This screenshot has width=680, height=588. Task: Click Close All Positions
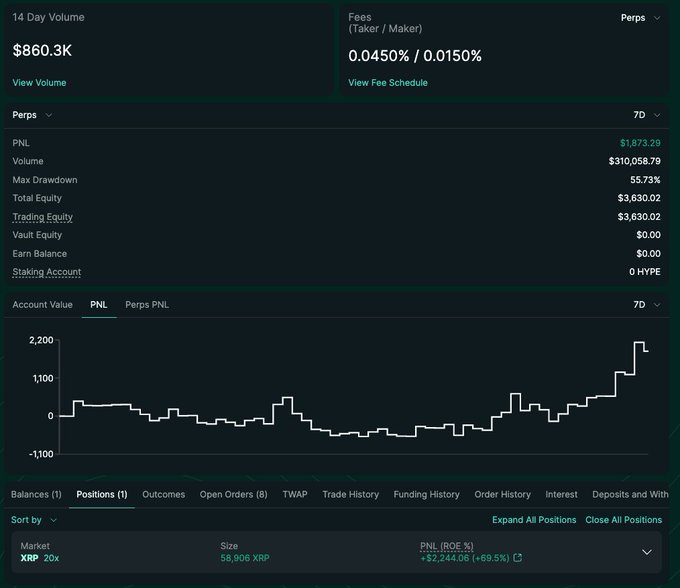[624, 520]
